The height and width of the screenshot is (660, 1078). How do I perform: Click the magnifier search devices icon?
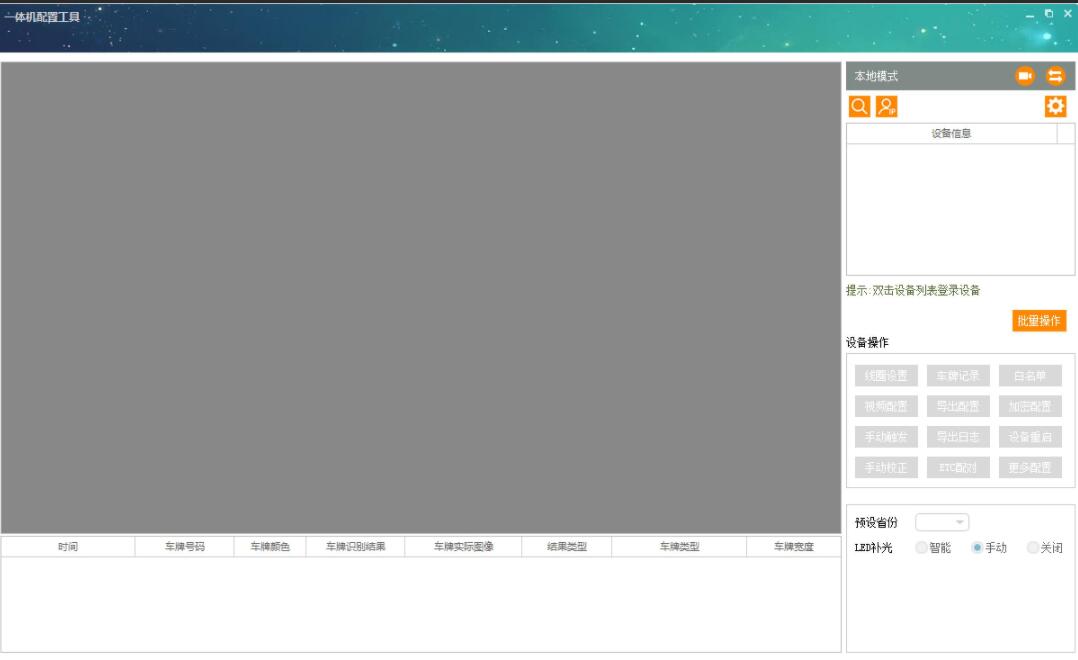(x=858, y=106)
